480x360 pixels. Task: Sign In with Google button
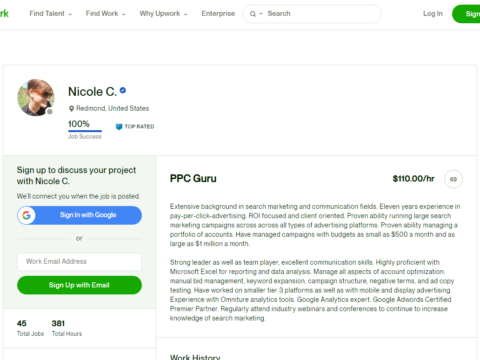pos(79,215)
